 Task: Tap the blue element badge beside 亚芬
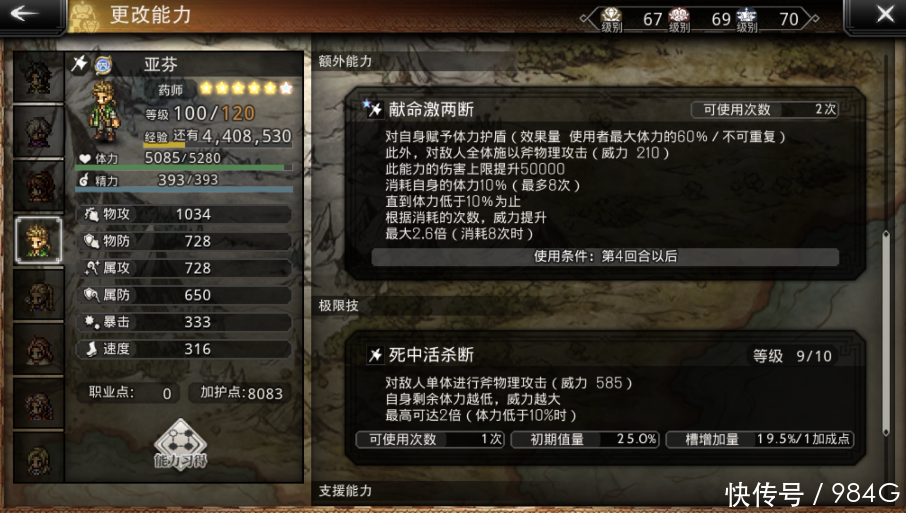[103, 65]
